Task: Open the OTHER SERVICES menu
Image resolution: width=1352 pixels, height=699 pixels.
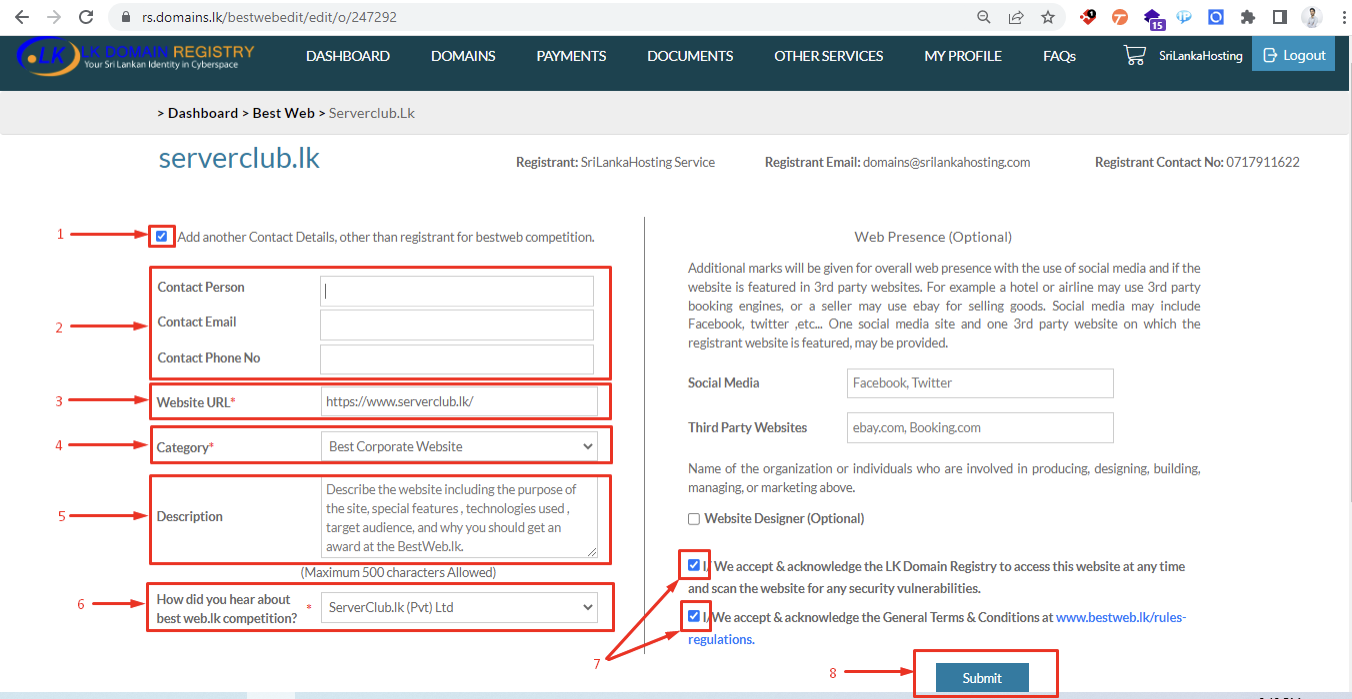Action: (828, 56)
